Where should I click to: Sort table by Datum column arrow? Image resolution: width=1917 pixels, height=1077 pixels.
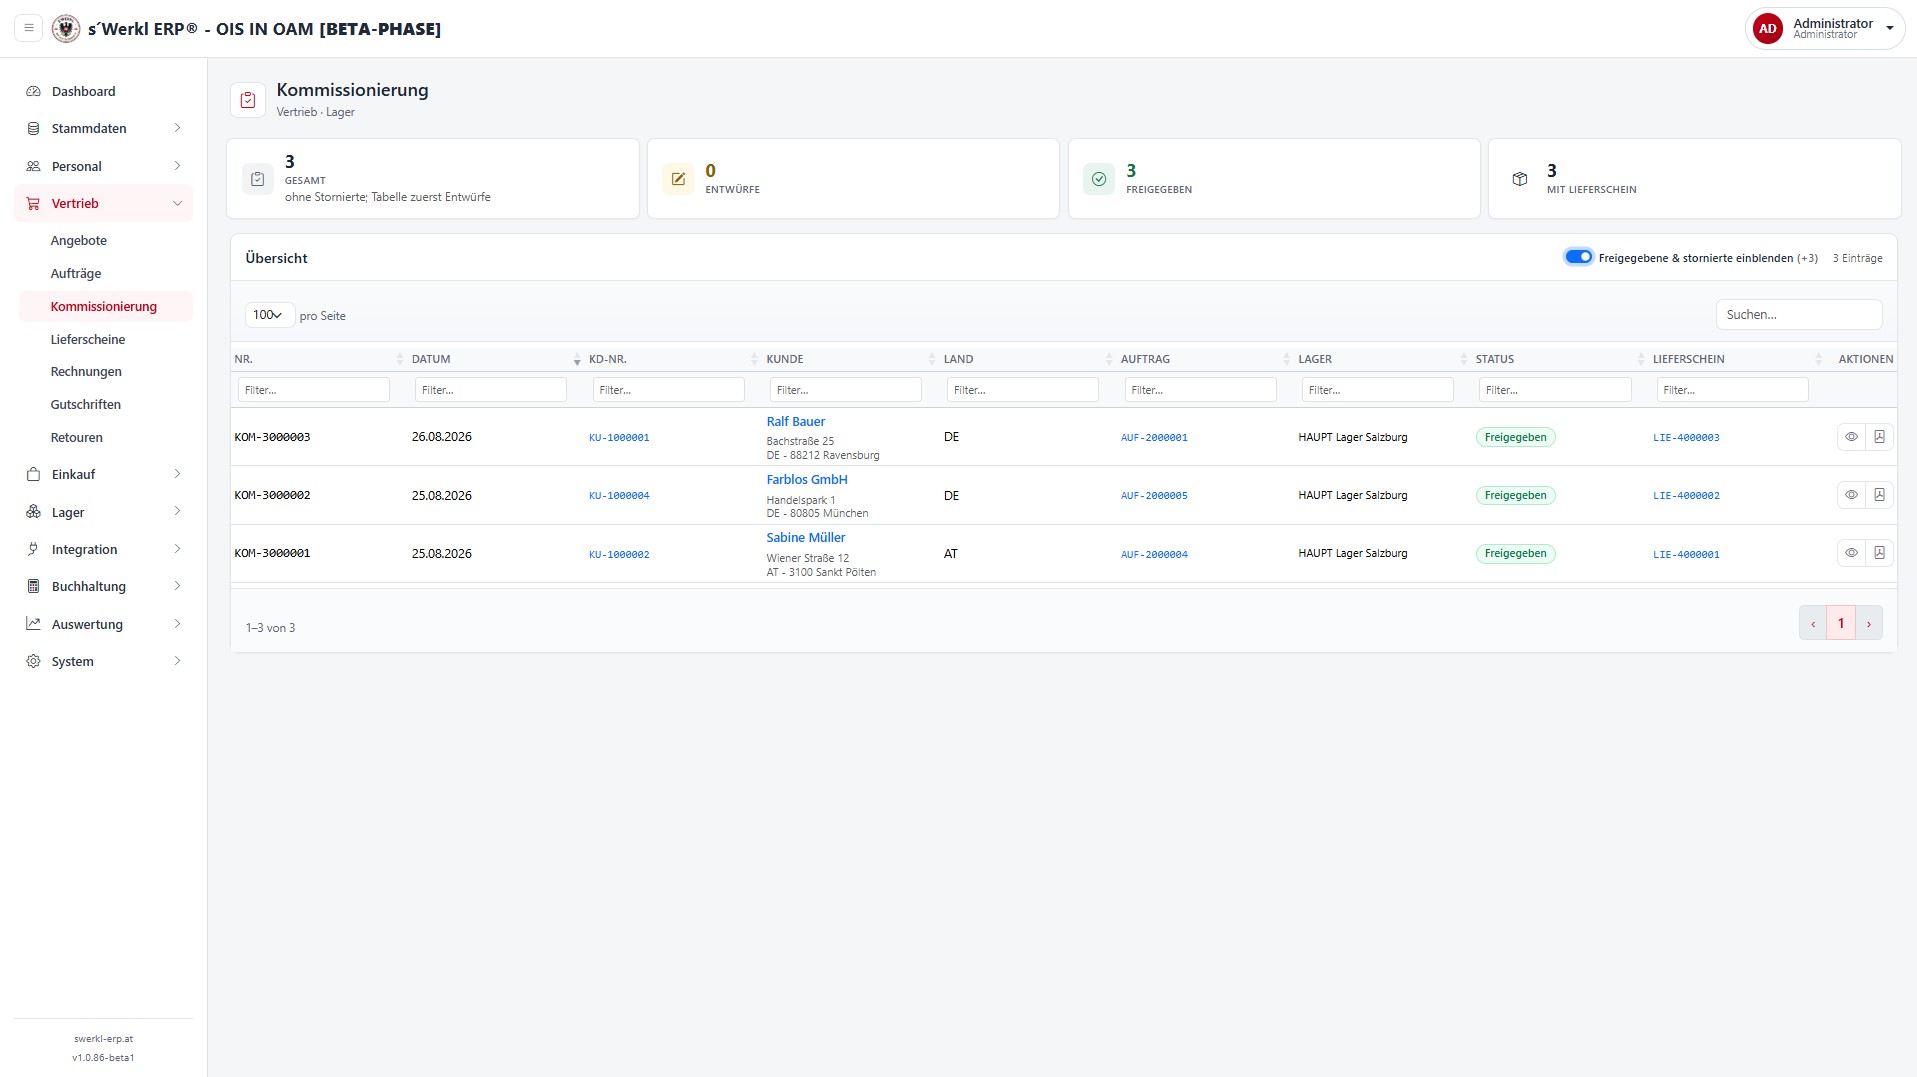click(577, 359)
